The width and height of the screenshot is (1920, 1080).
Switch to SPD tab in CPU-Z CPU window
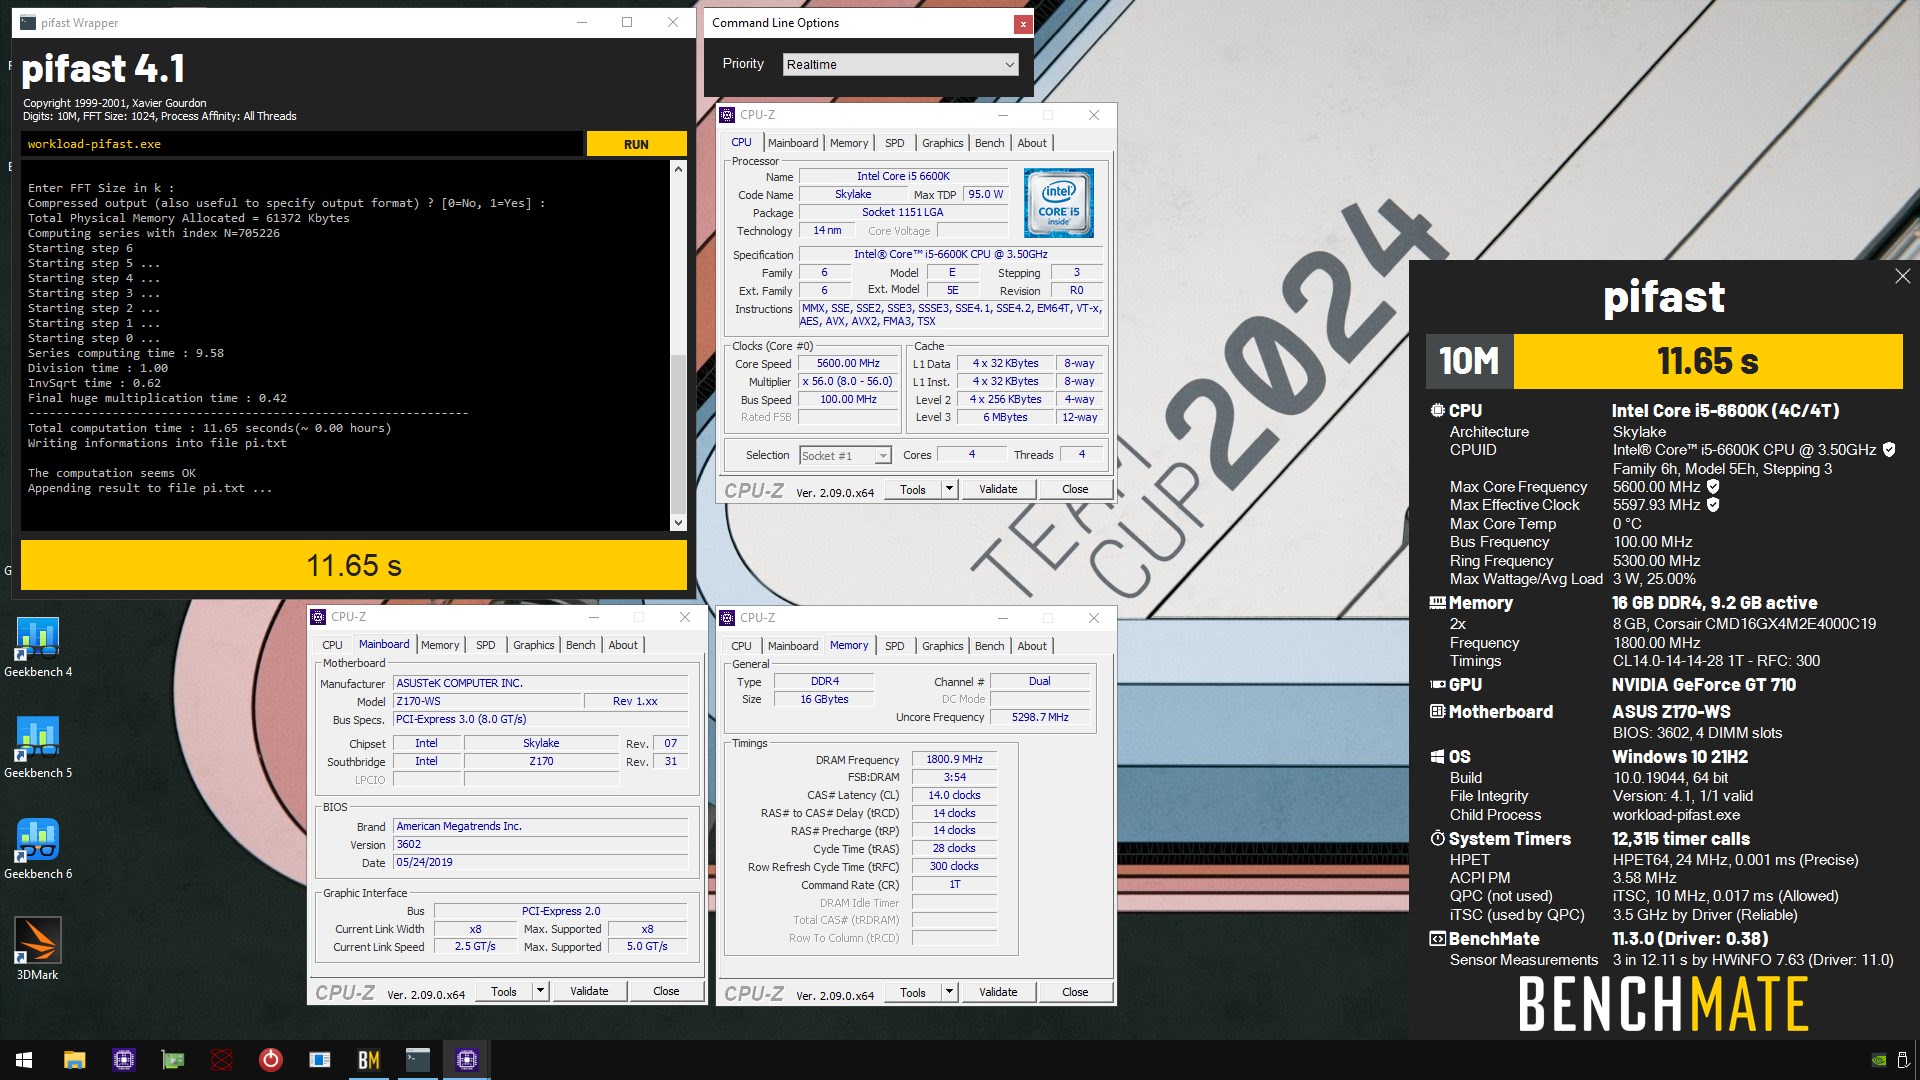(895, 143)
